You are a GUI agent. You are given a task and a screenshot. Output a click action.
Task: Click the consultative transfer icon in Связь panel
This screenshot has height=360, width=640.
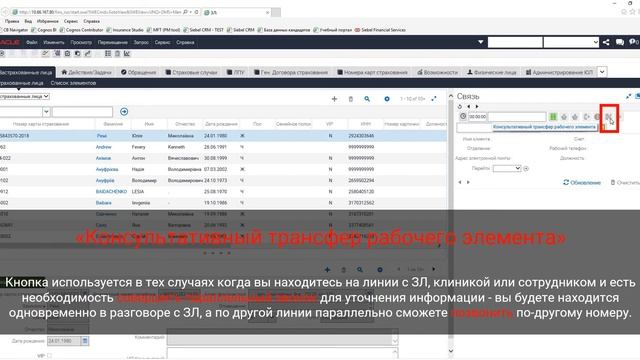[x=608, y=117]
